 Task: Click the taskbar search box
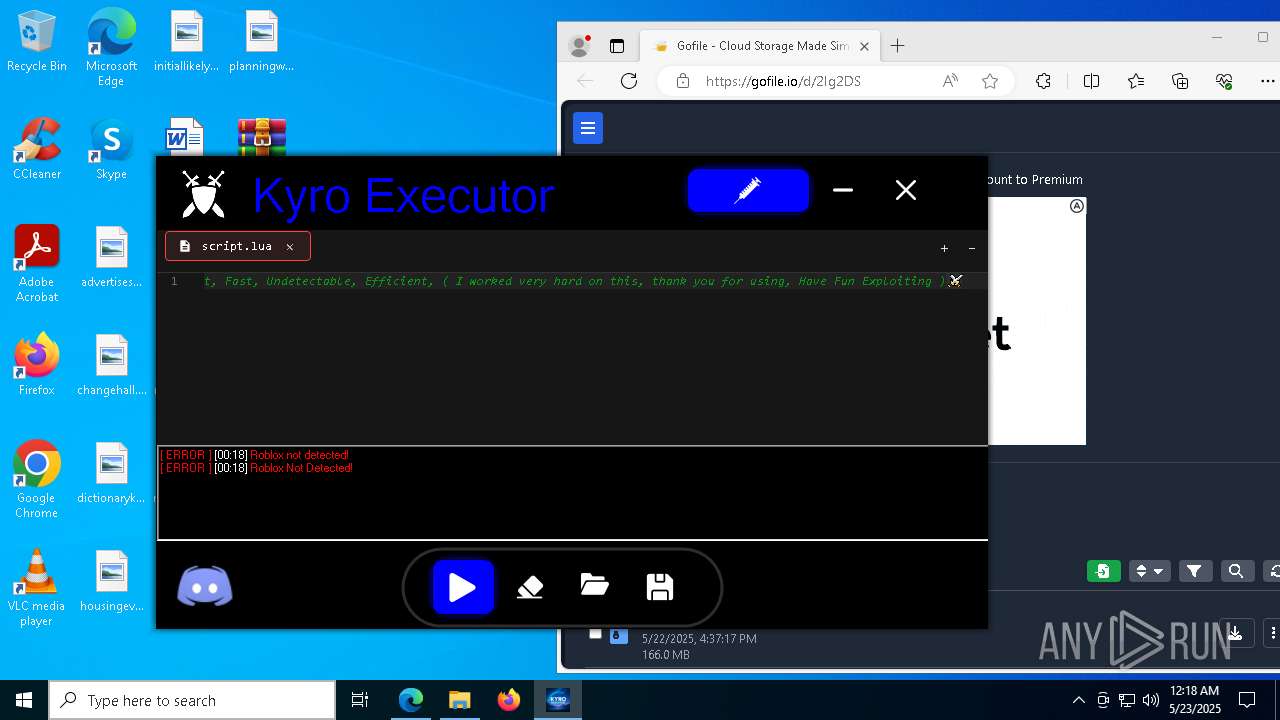pyautogui.click(x=192, y=700)
